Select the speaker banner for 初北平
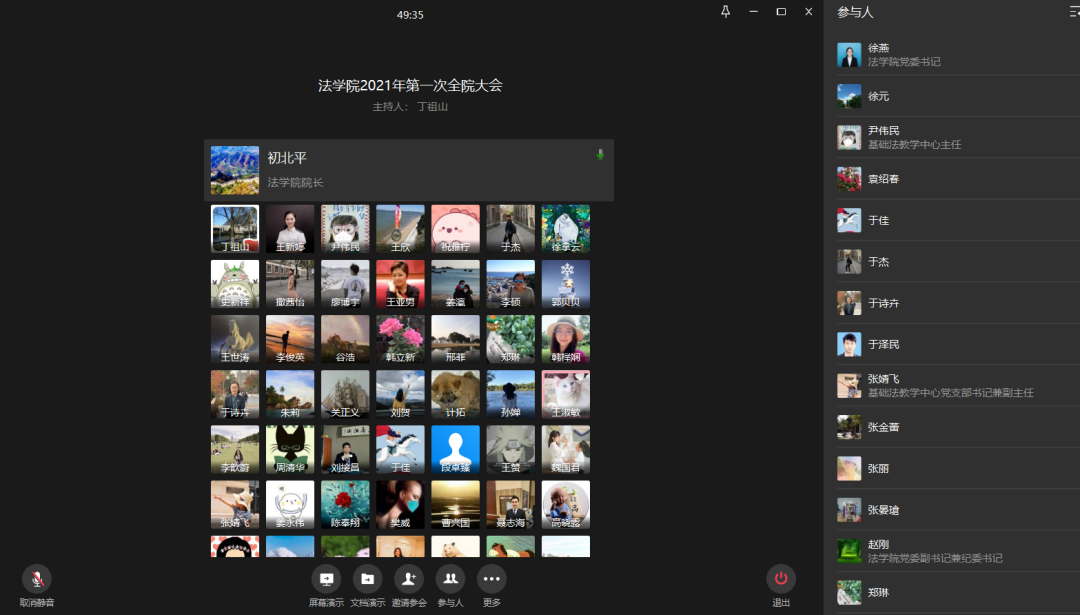Screen dimensions: 1080x615 pos(408,170)
